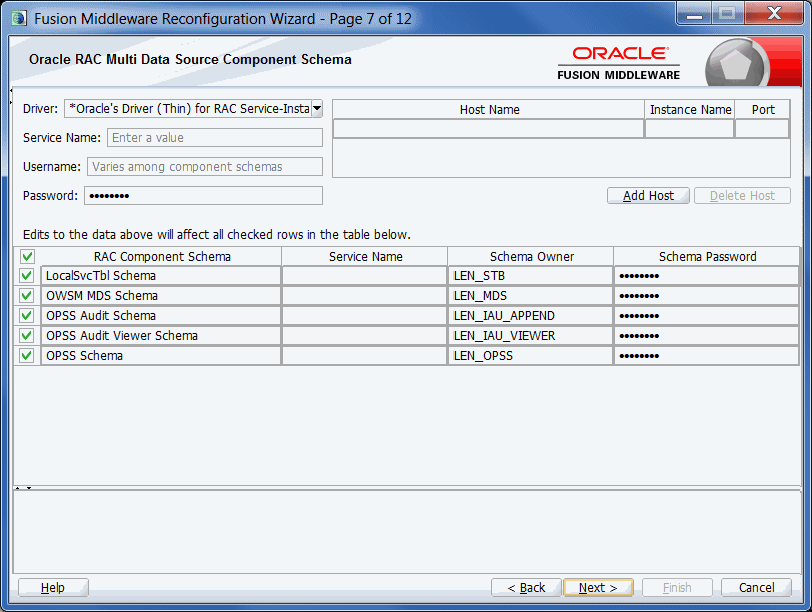The height and width of the screenshot is (612, 812).
Task: Click the Add Host button
Action: tap(648, 196)
